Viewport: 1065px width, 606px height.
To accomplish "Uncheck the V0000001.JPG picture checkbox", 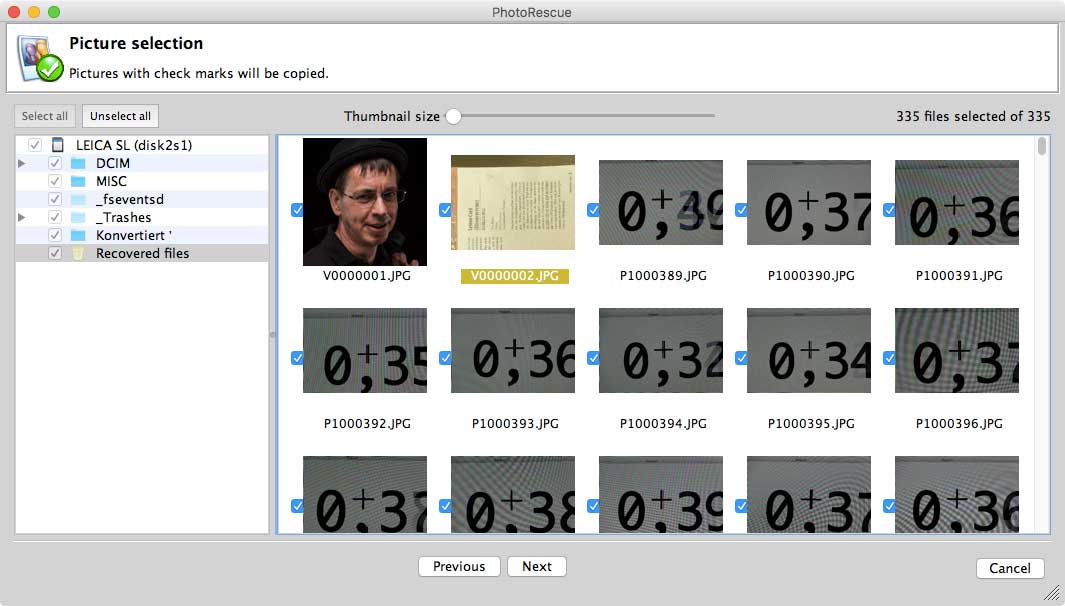I will pos(297,210).
